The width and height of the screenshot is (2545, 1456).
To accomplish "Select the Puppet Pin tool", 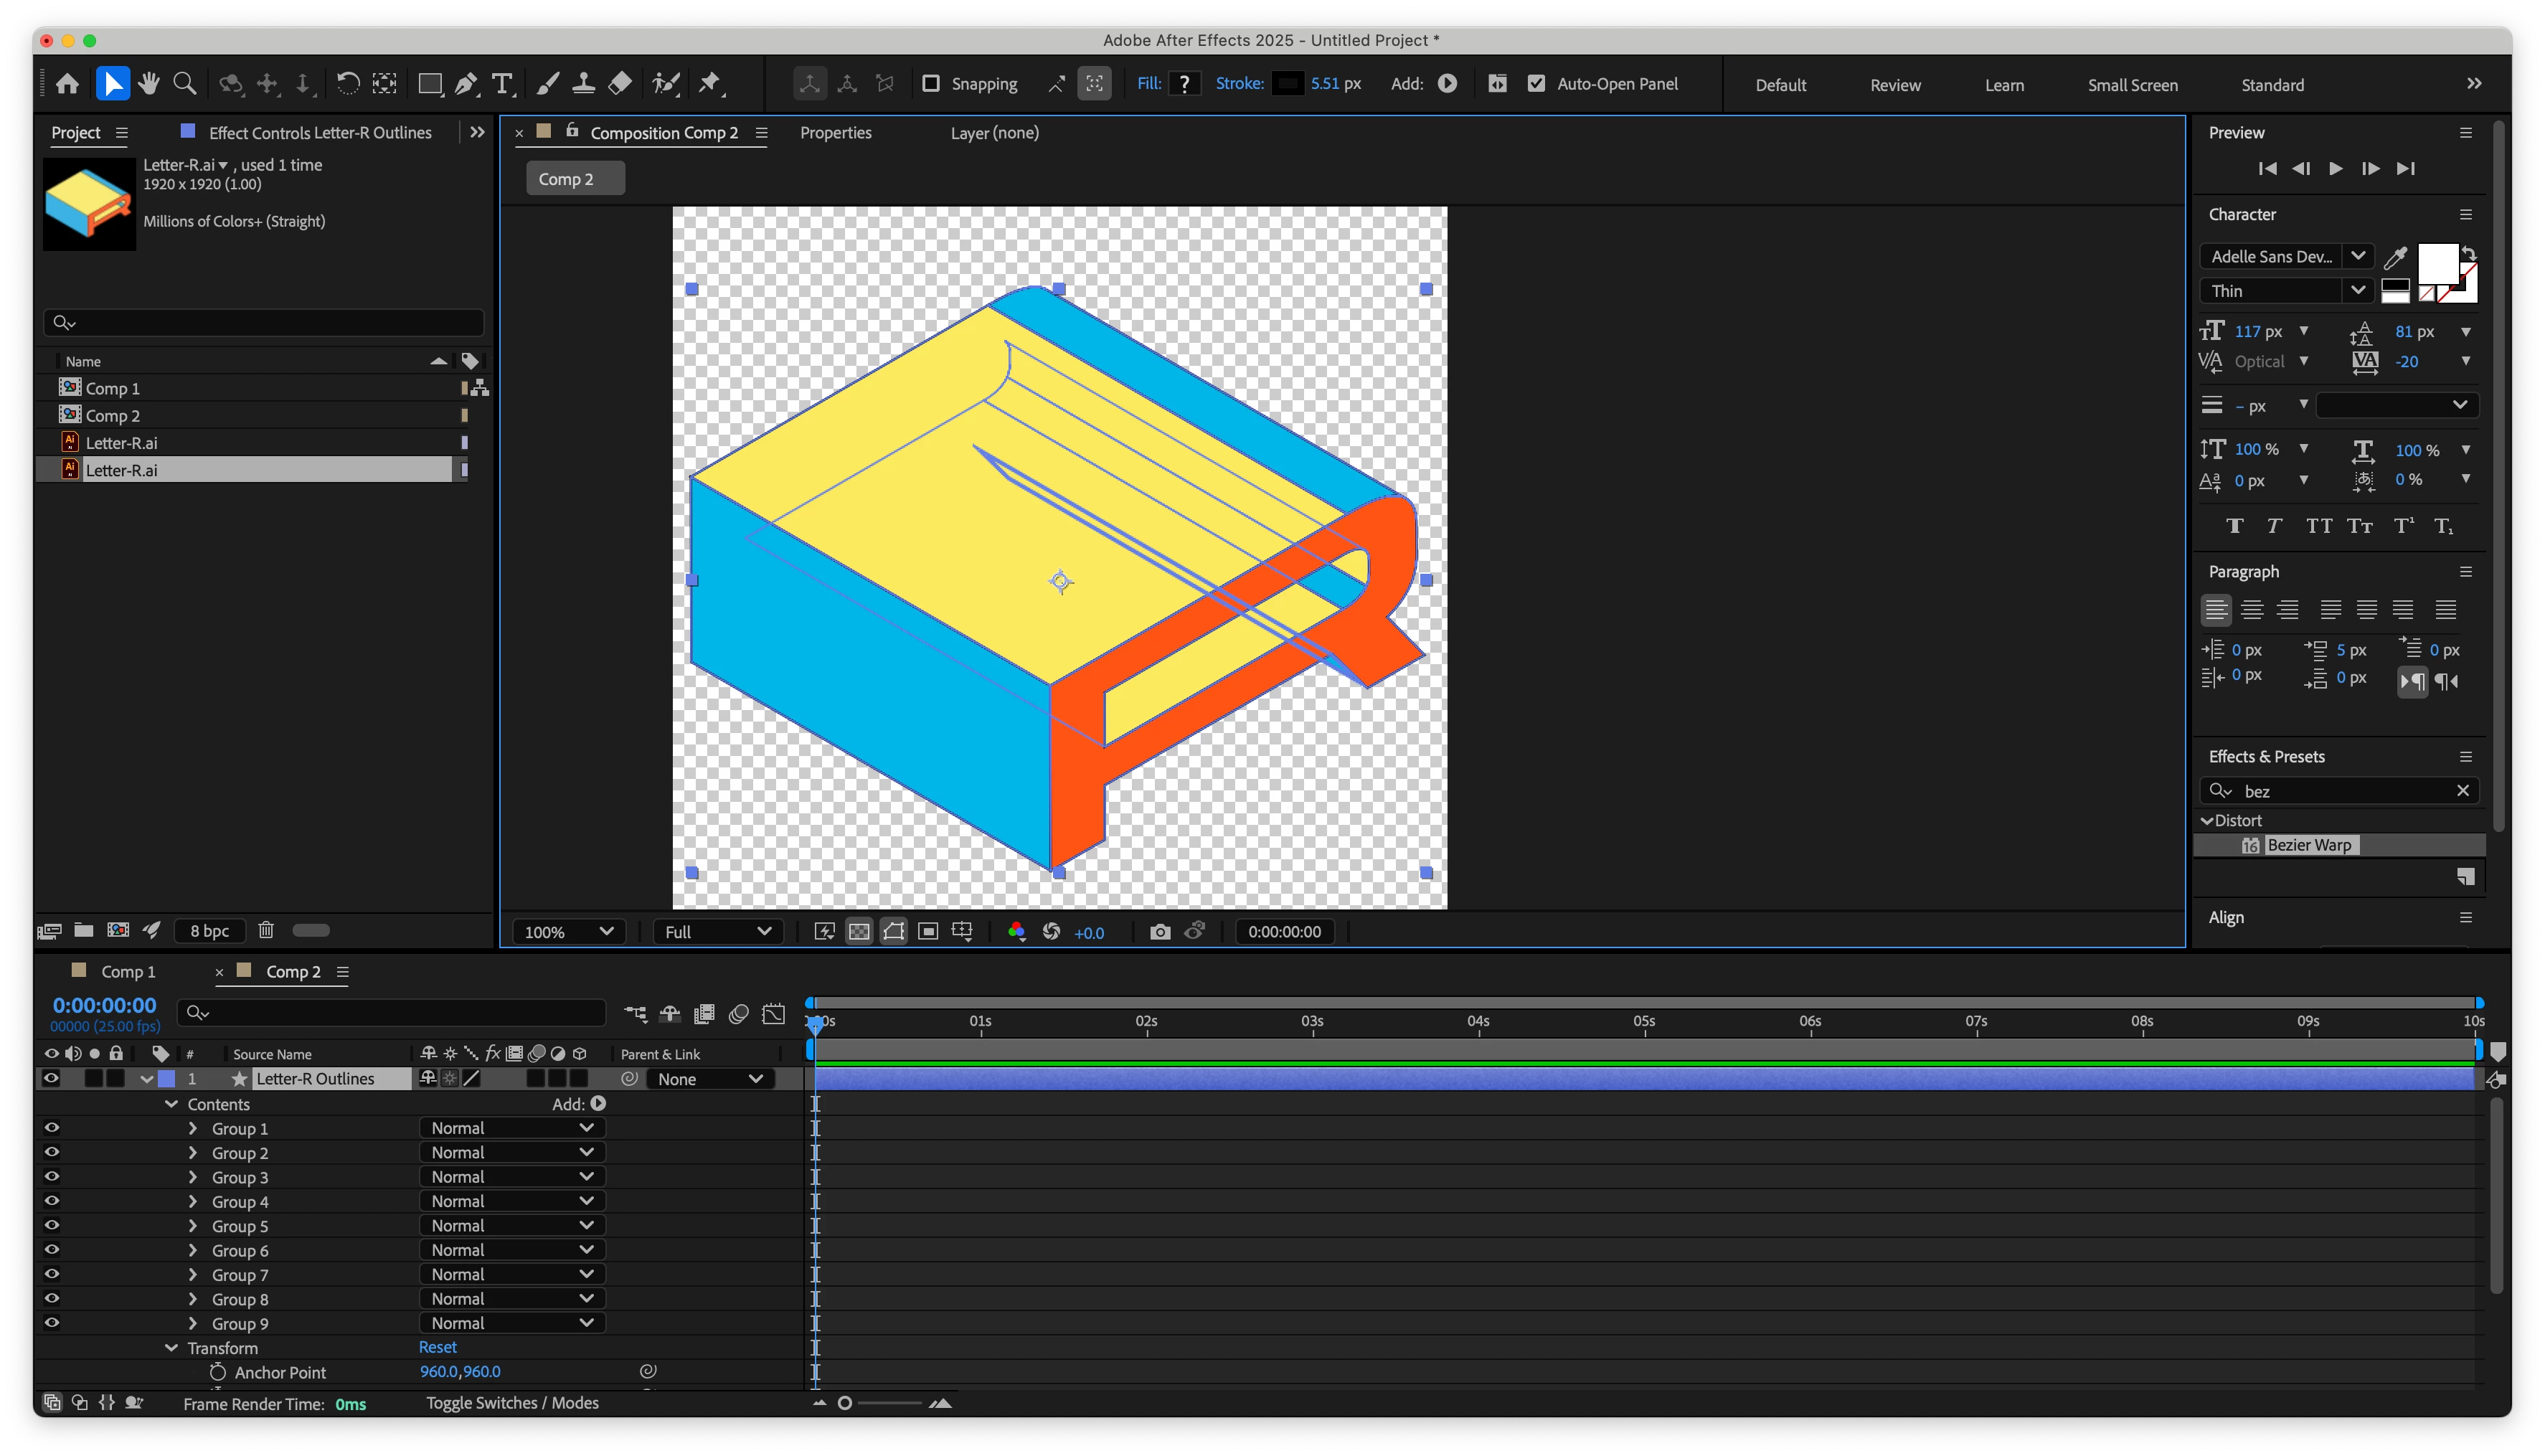I will pos(709,84).
